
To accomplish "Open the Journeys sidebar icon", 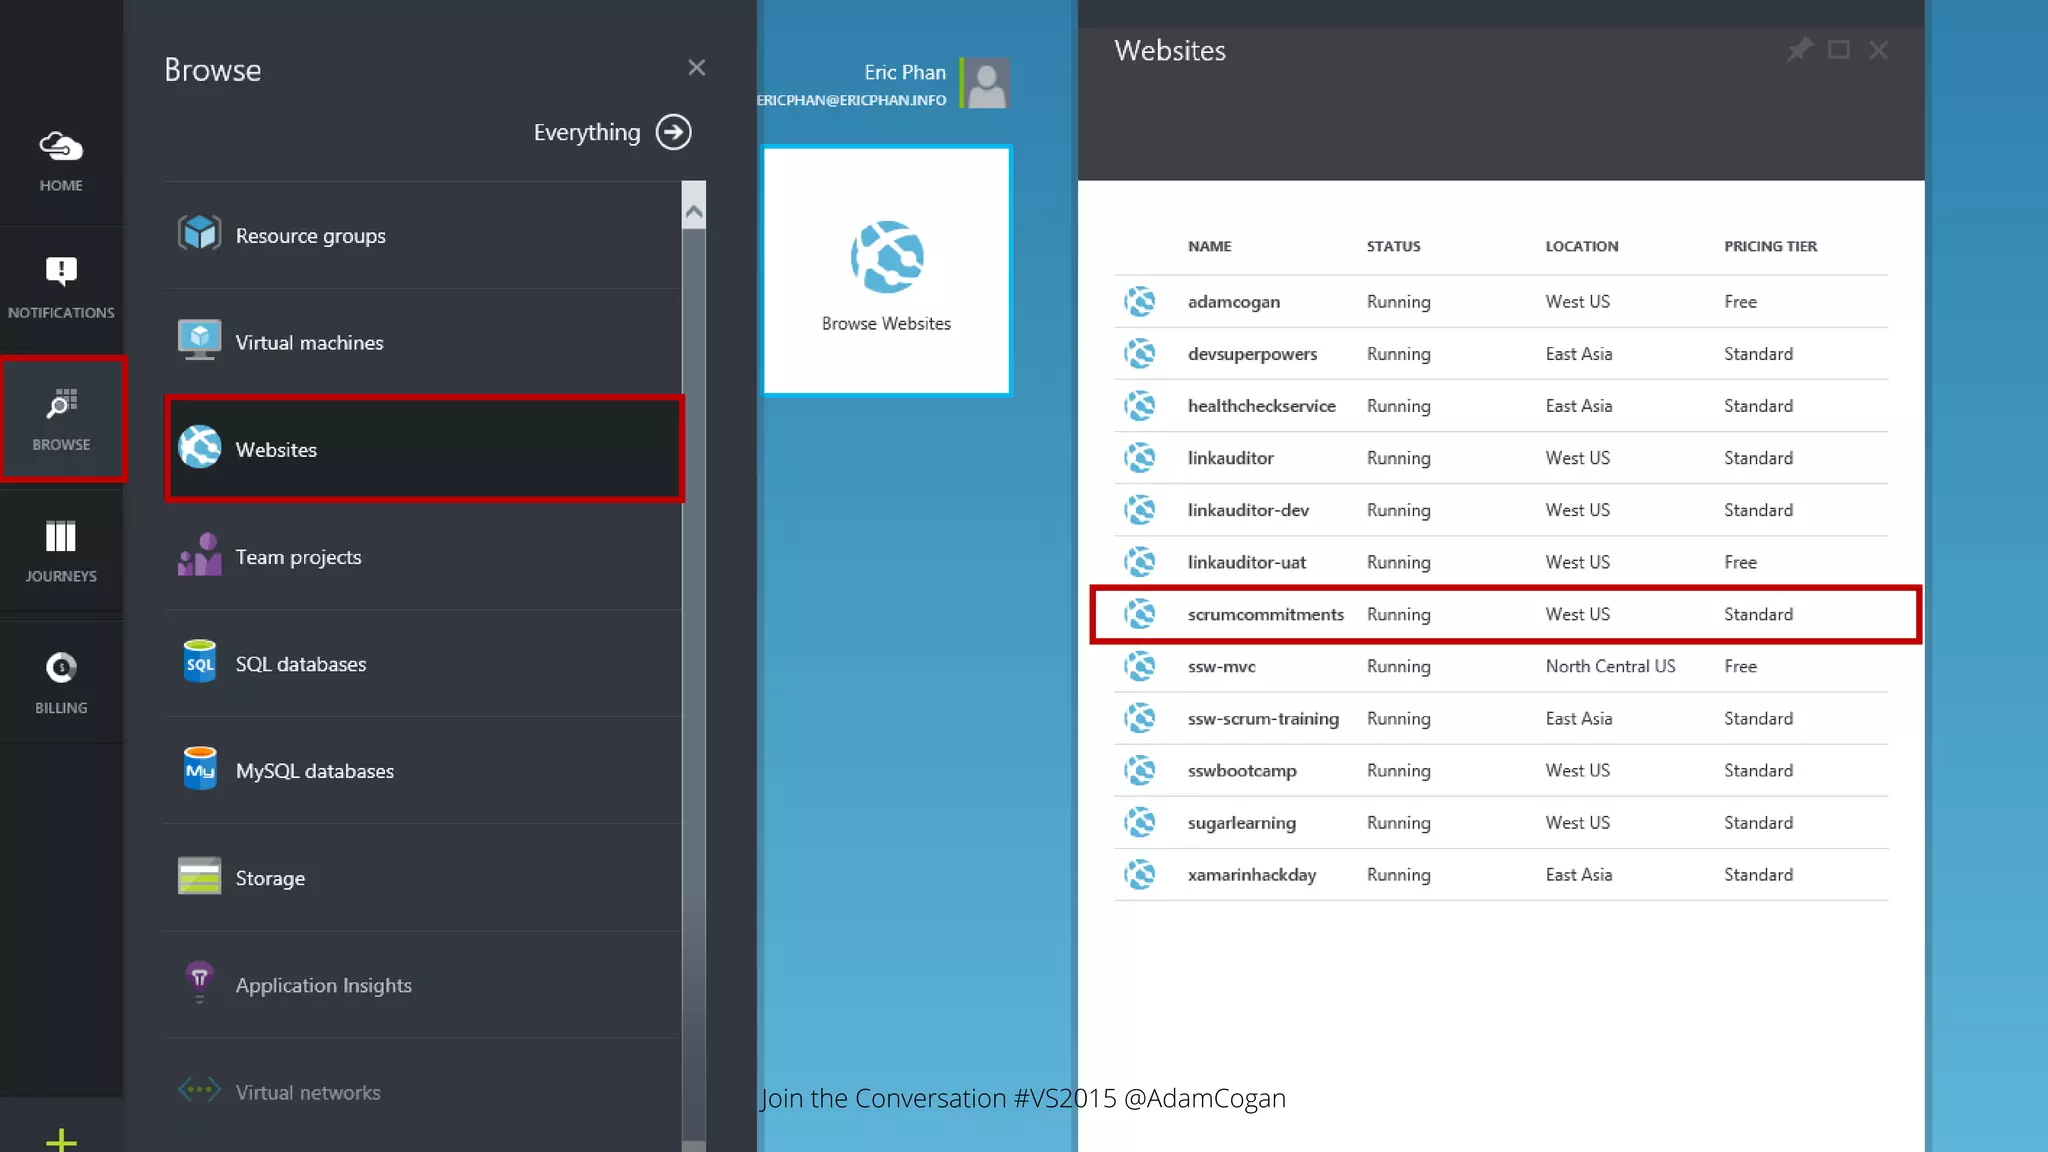I will tap(61, 537).
